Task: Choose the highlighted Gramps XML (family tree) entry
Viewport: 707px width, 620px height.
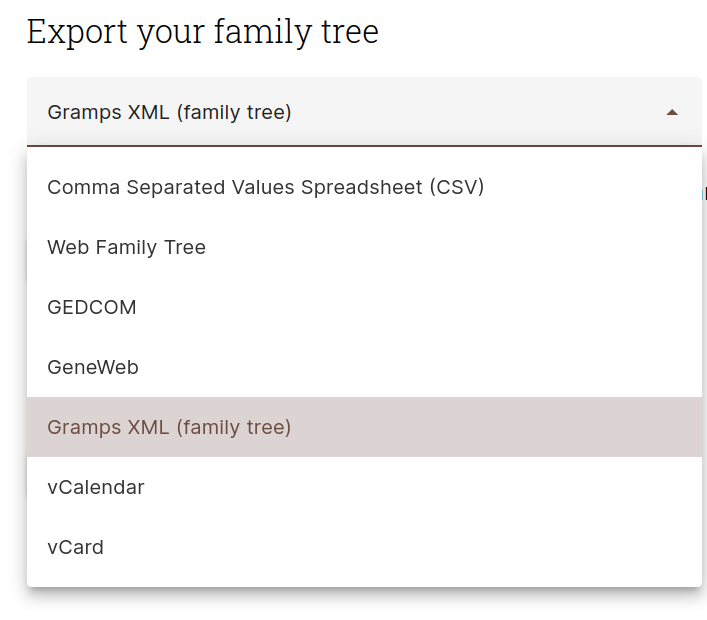Action: point(364,427)
